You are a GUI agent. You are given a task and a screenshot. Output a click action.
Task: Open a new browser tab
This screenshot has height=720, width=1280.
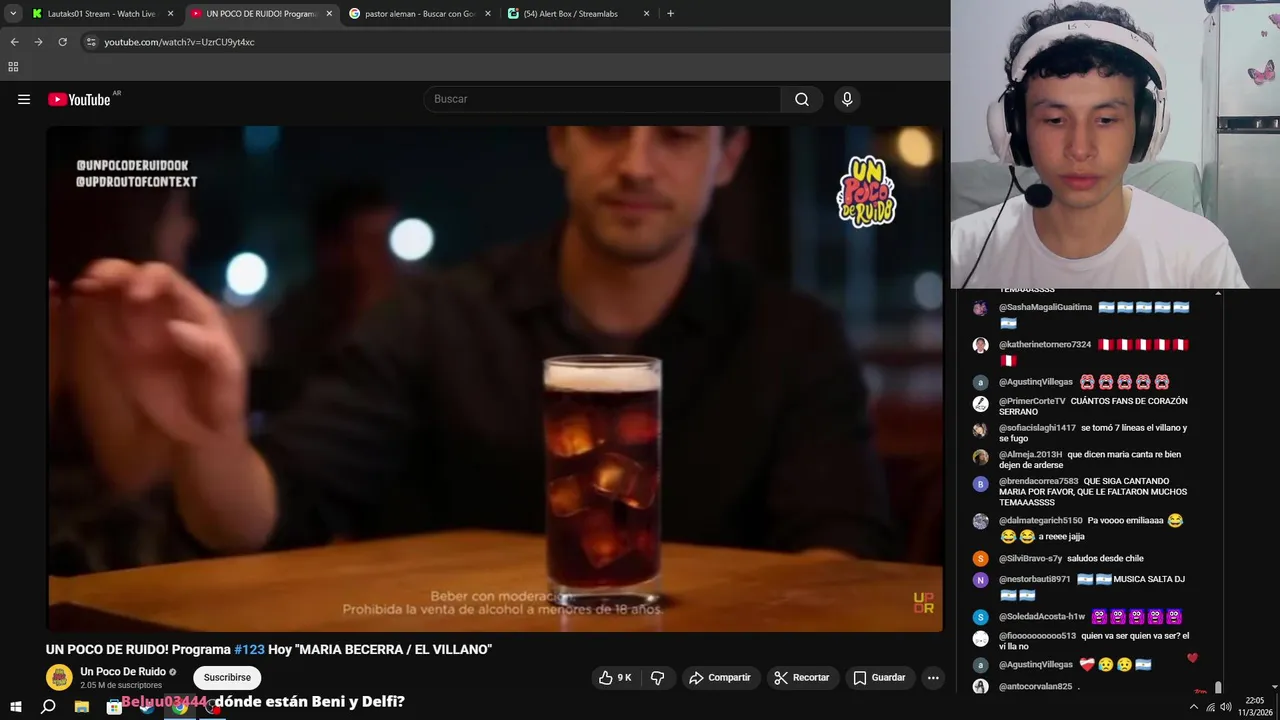pyautogui.click(x=670, y=14)
